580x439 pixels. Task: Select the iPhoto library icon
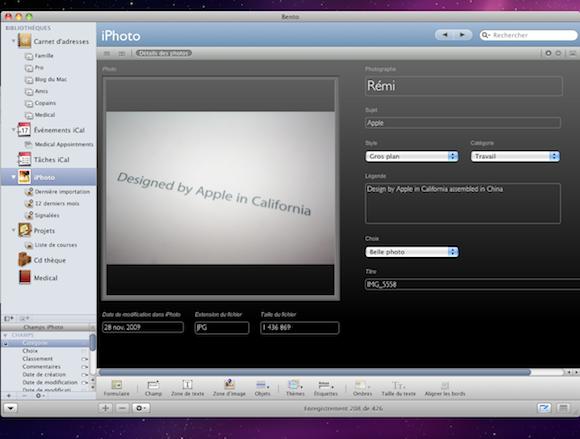[x=24, y=177]
